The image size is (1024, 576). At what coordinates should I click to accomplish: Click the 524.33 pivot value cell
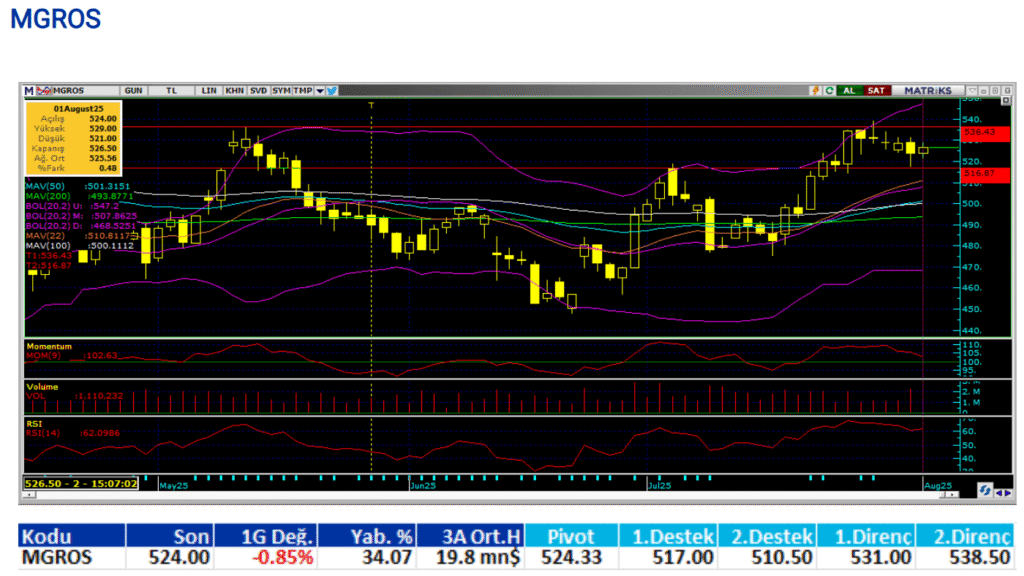coord(571,558)
